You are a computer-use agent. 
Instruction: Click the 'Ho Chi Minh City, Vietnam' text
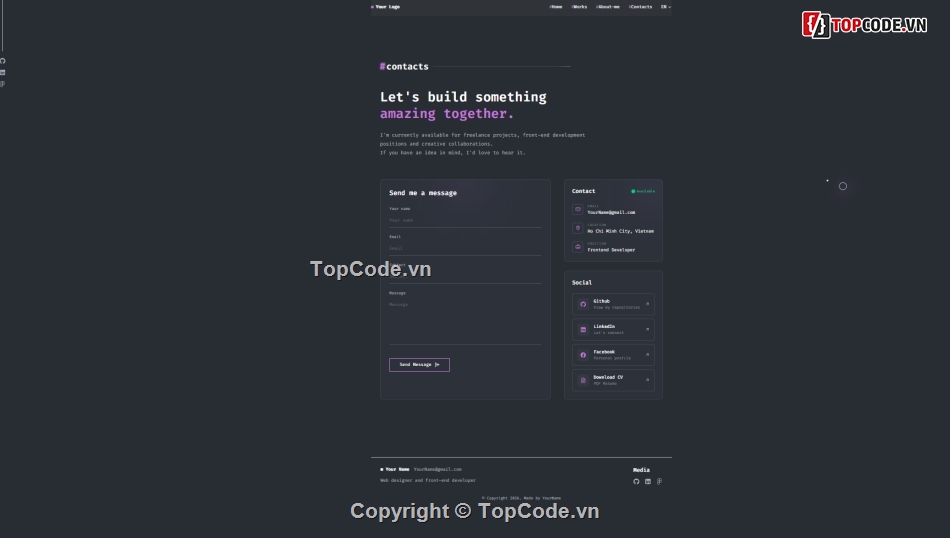click(620, 231)
